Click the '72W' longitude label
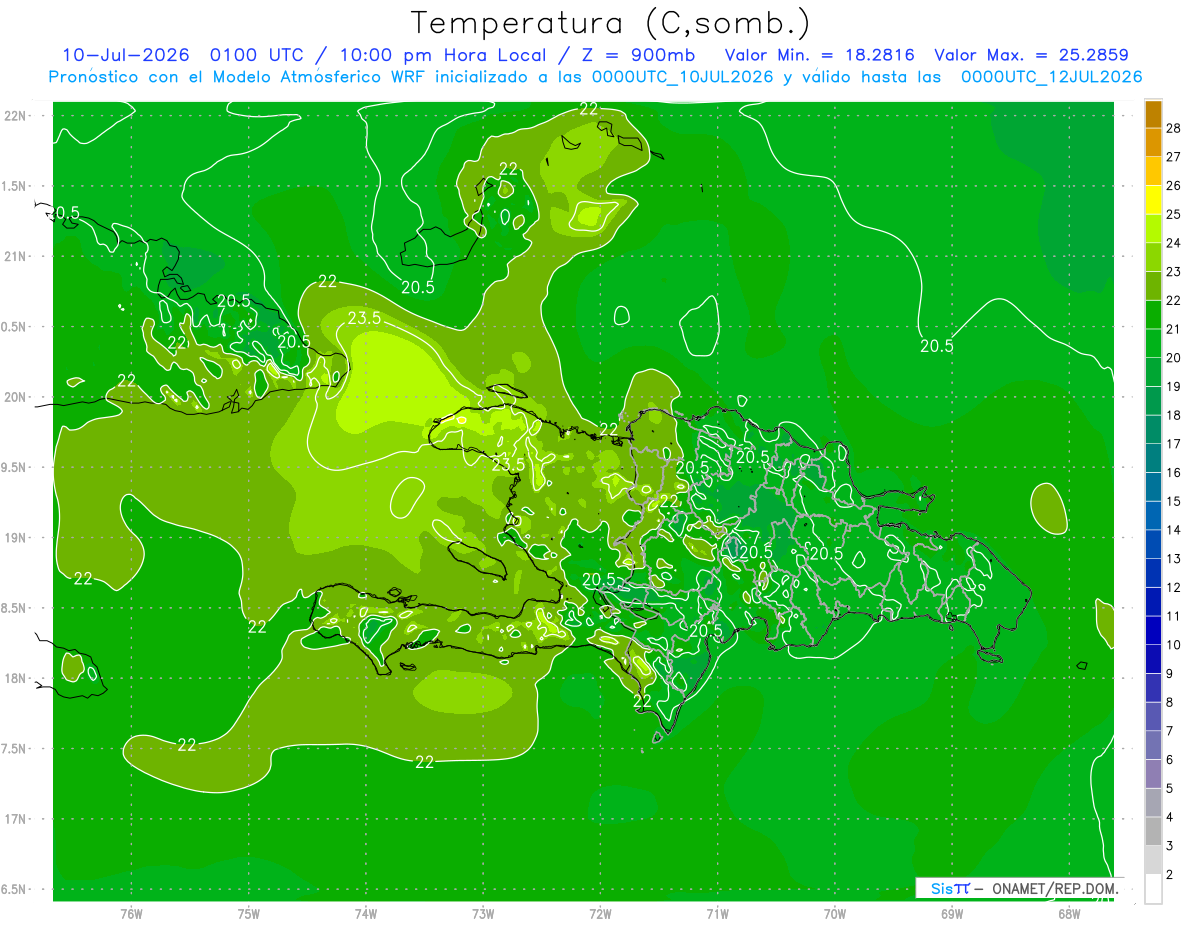The image size is (1200, 927). (x=600, y=914)
